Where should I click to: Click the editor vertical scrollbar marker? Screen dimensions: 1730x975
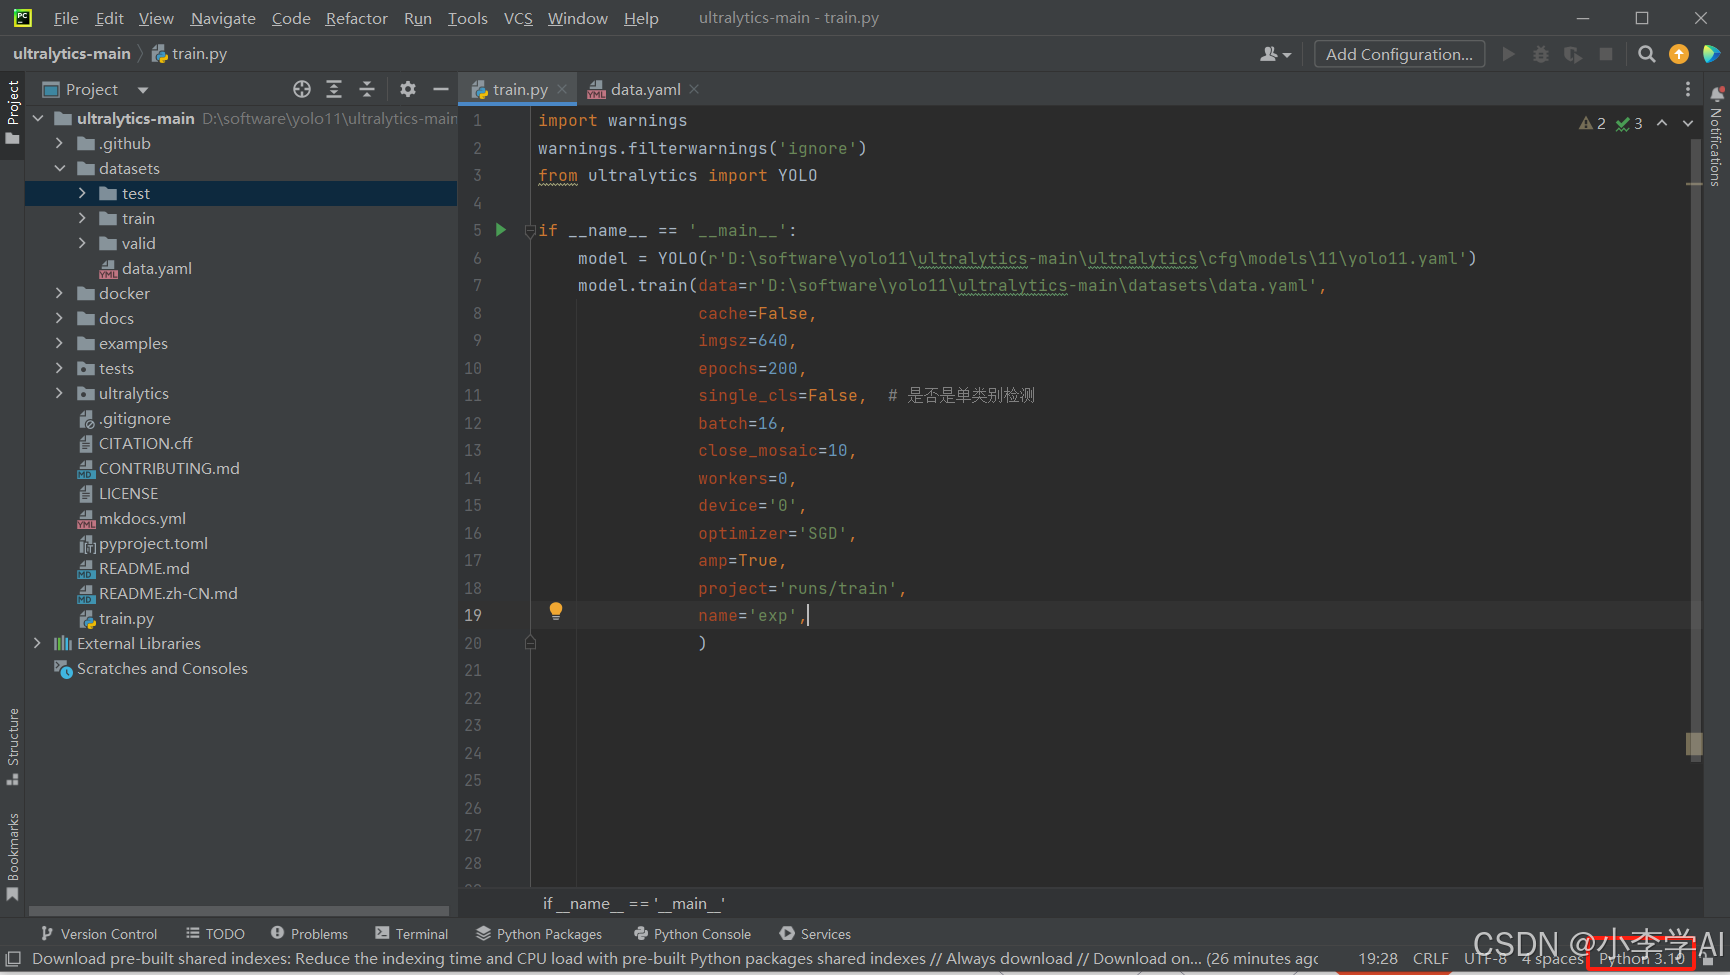click(1694, 743)
